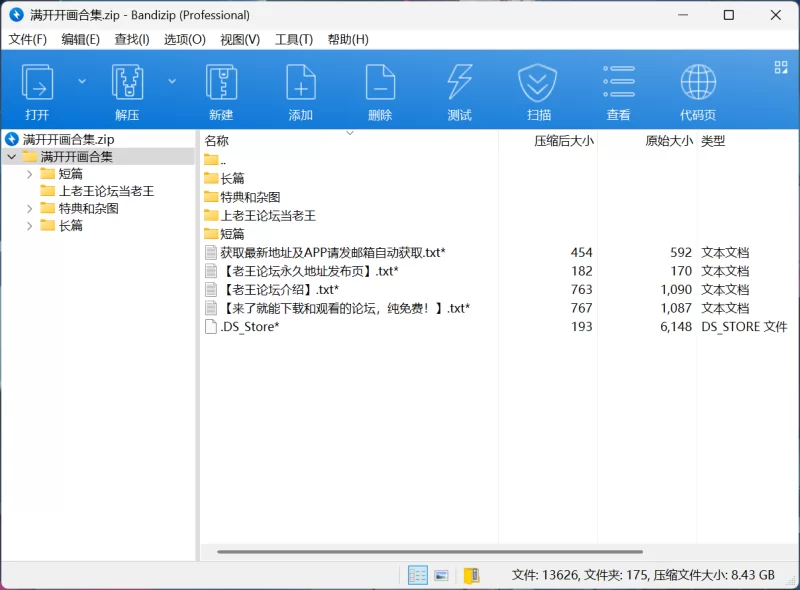Open the 工具(T) menu
This screenshot has height=590, width=800.
(x=293, y=39)
